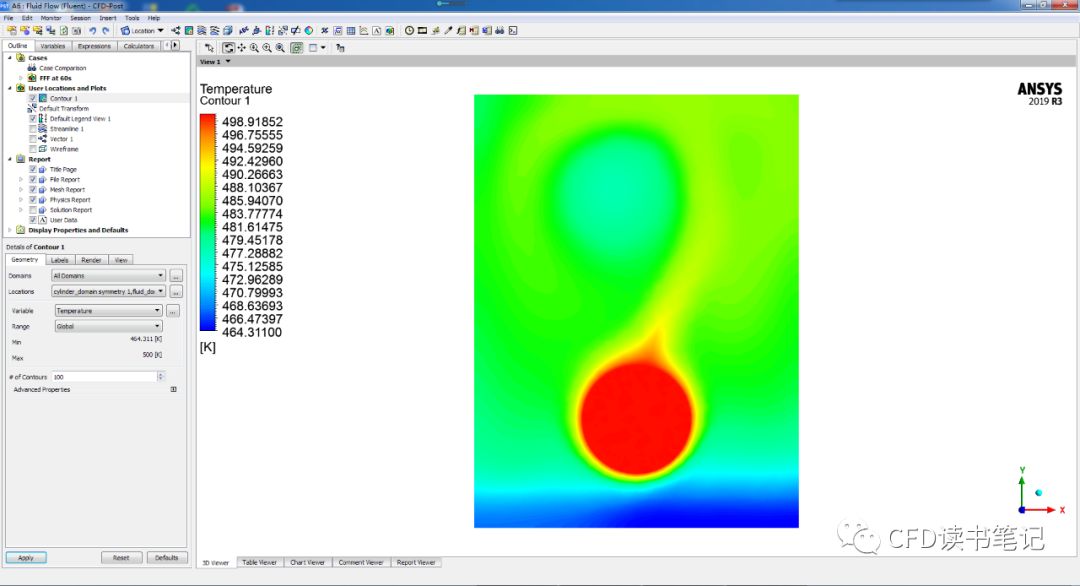Open the Locations dropdown
The width and height of the screenshot is (1080, 586).
(x=108, y=291)
